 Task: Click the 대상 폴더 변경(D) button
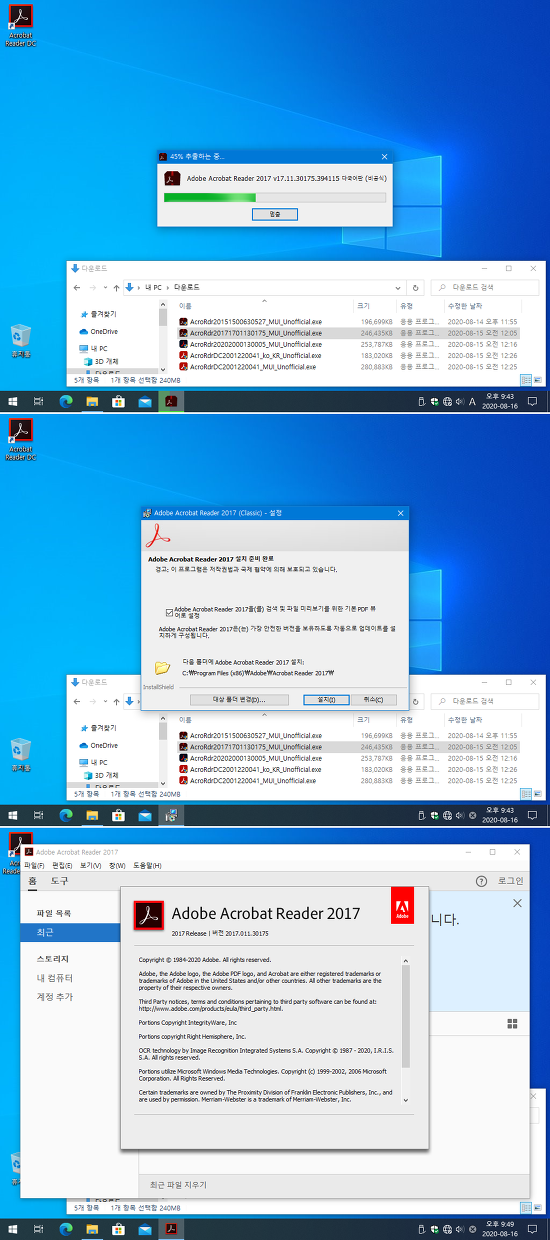pos(241,699)
